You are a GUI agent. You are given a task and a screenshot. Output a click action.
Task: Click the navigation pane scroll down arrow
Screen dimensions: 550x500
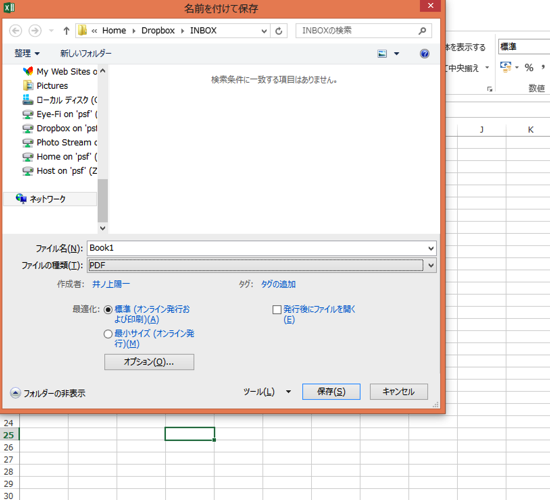102,228
